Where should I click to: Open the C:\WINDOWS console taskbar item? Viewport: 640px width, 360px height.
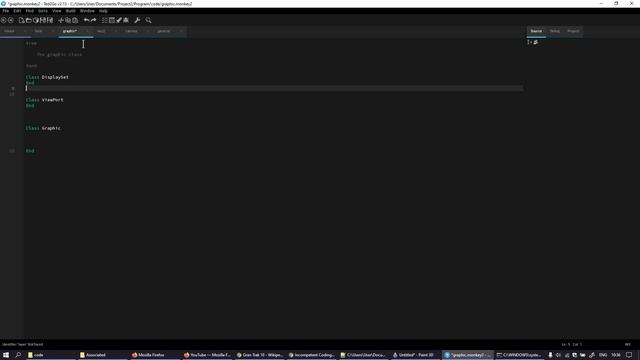[x=519, y=355]
